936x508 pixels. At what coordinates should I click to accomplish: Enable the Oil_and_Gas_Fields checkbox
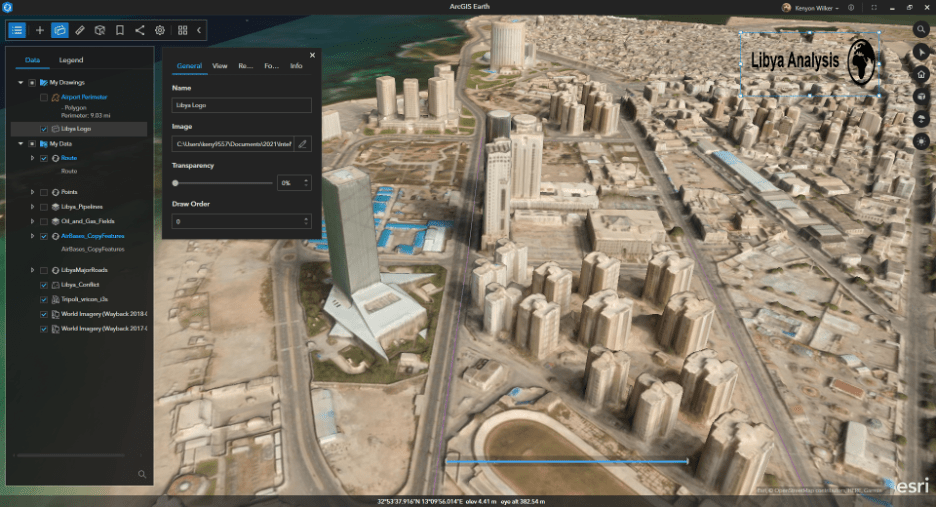click(x=44, y=221)
